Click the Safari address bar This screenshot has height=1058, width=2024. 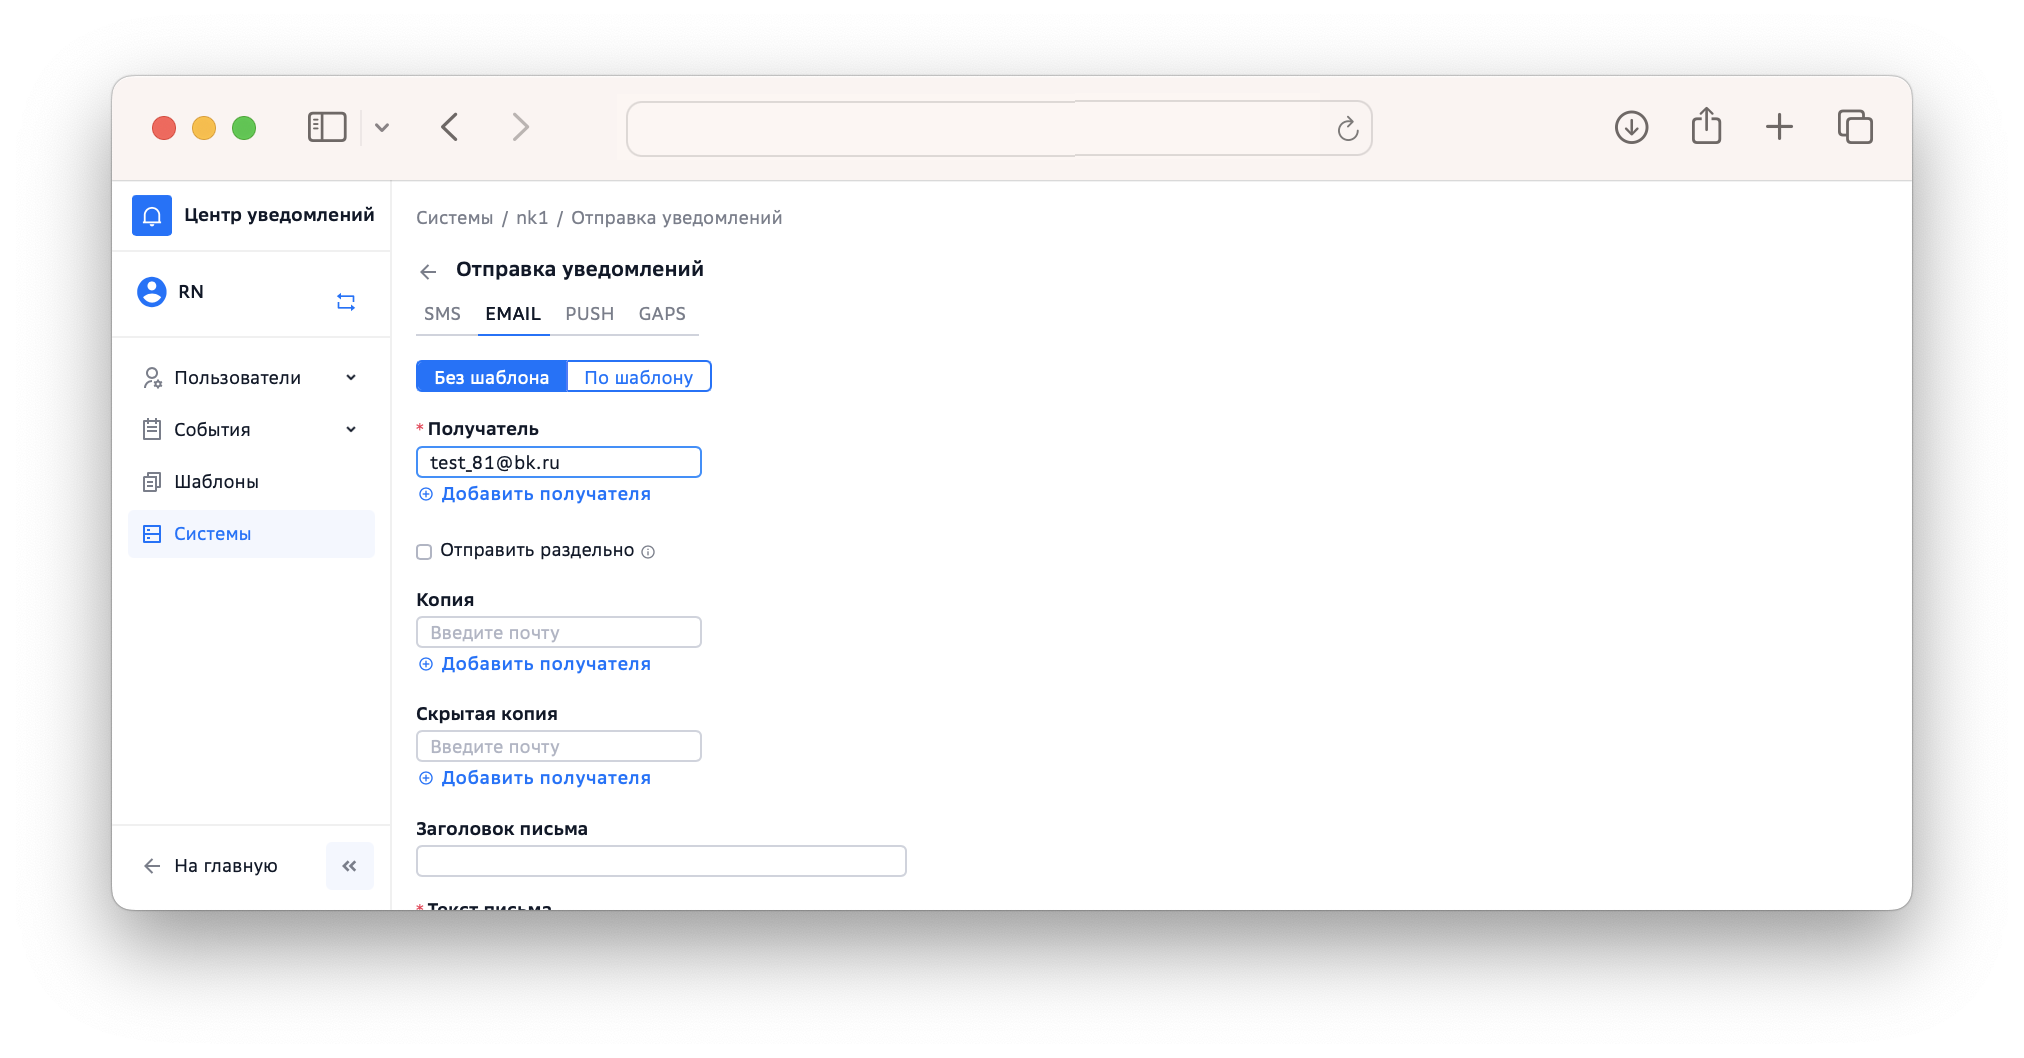[998, 128]
